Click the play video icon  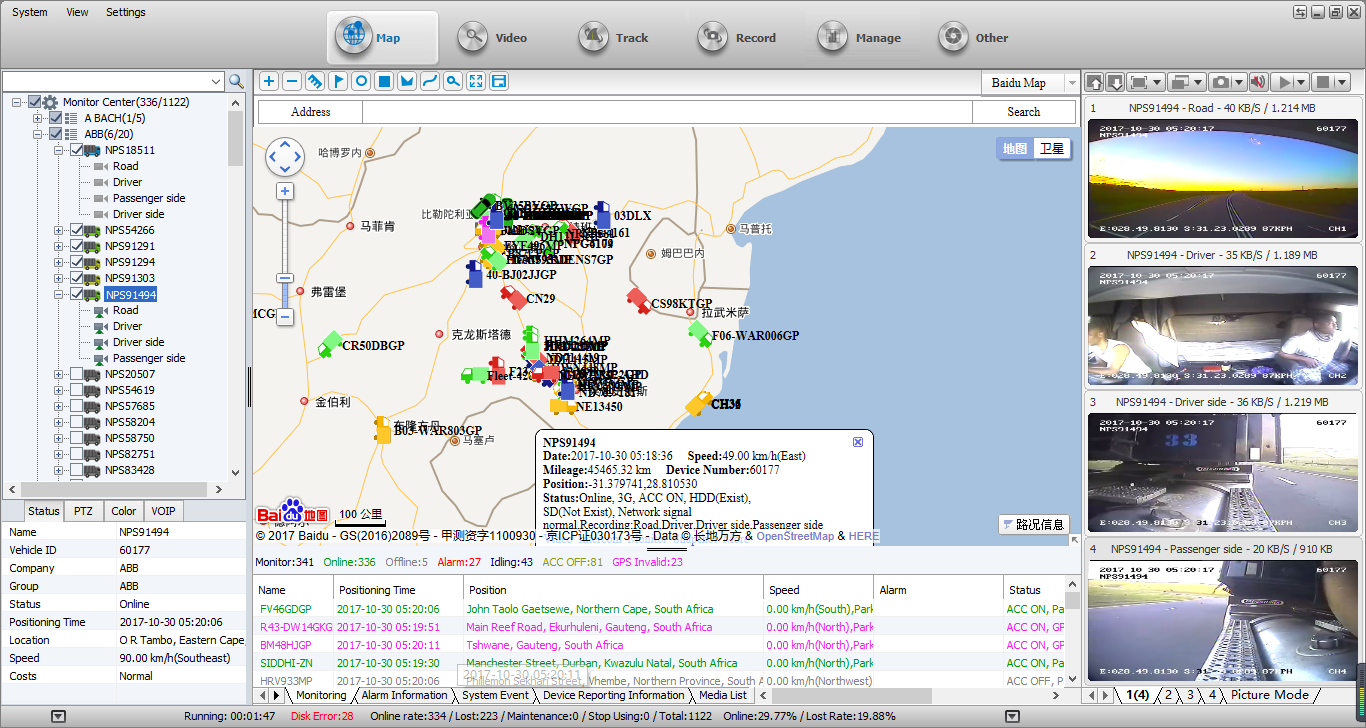(1284, 82)
